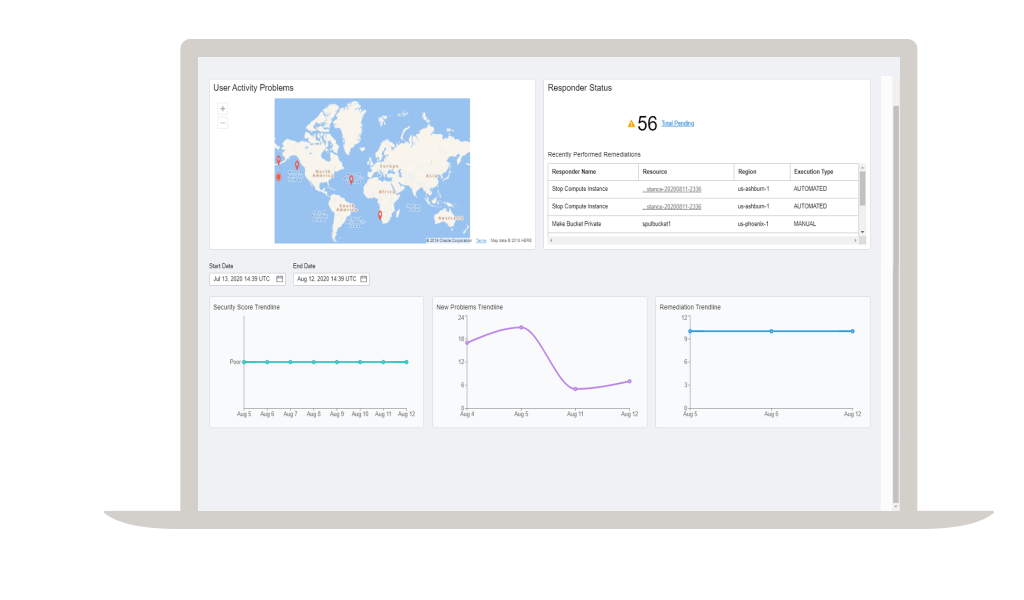Screen dimensions: 1024x600
Task: Click the Terms link below the map
Action: [x=481, y=241]
